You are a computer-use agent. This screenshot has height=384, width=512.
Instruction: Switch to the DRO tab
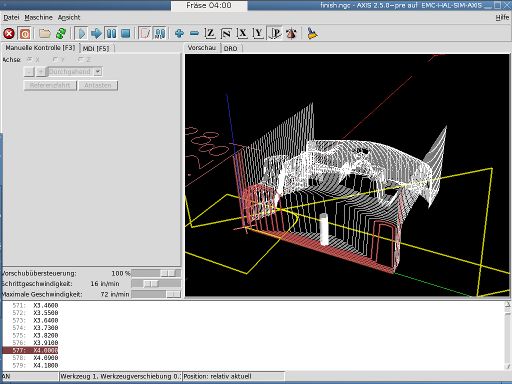(231, 49)
